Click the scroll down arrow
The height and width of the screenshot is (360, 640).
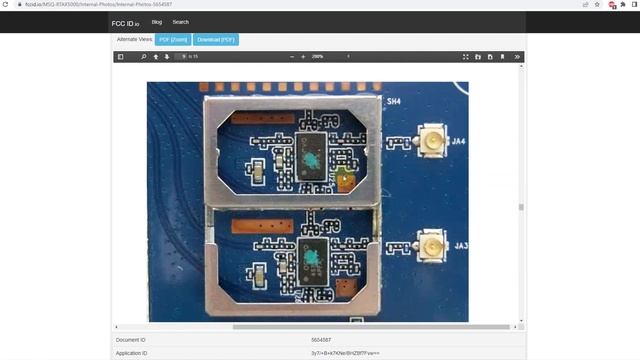pyautogui.click(x=521, y=321)
